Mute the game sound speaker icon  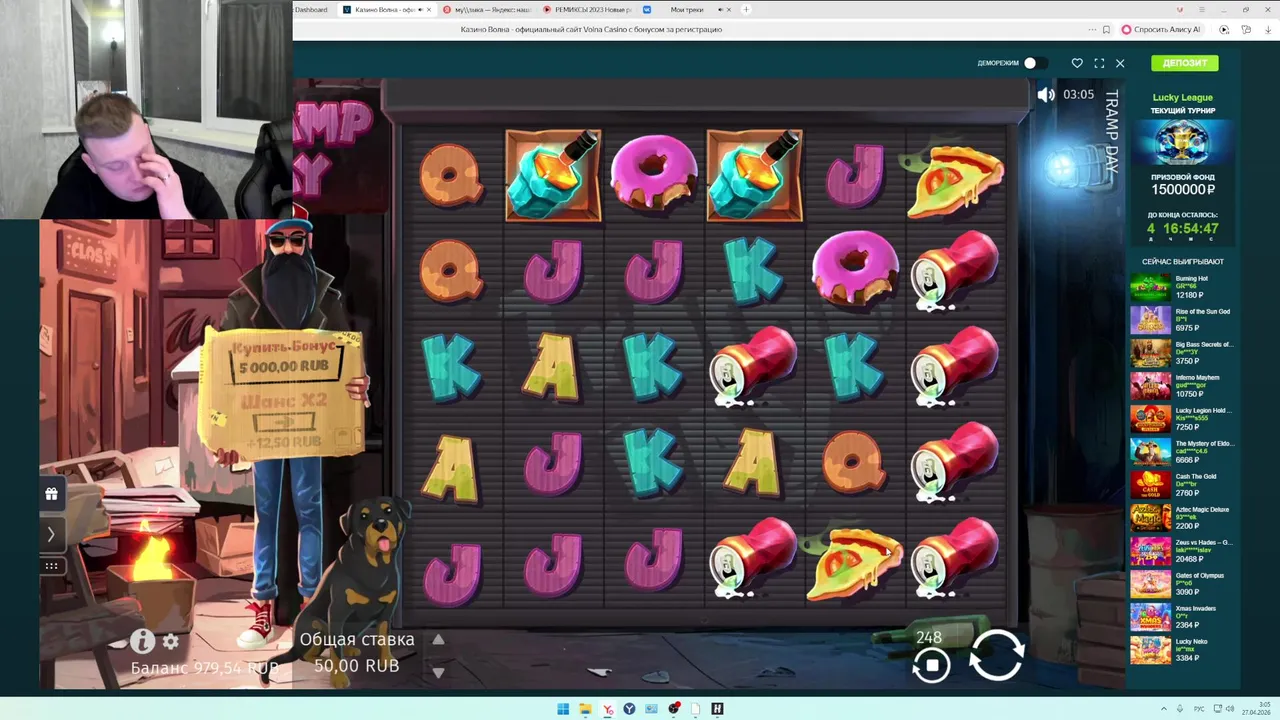tap(1046, 95)
